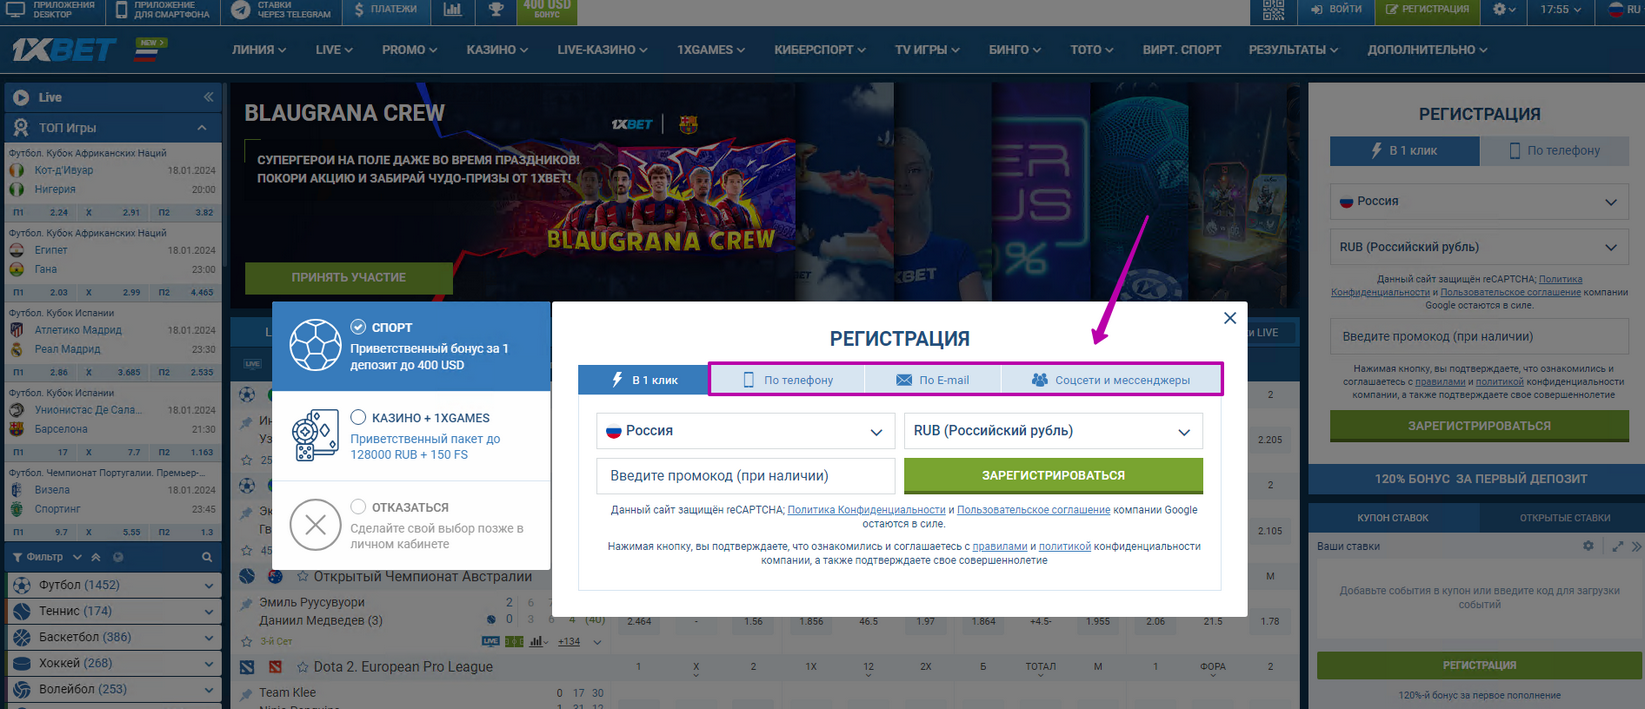1645x709 pixels.
Task: Open the 17:55 time zone dropdown
Action: [1561, 9]
